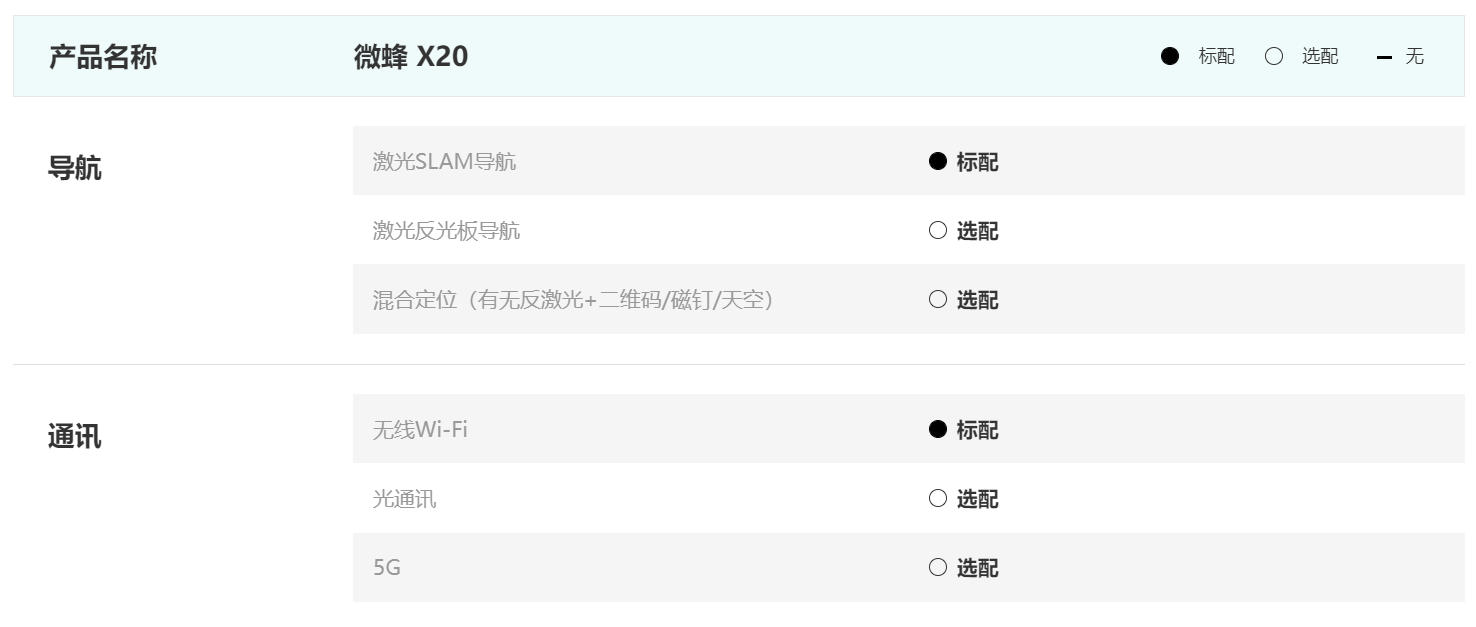Click the hollow circle in the 光通讯 row
Viewport: 1476px width, 627px height.
[x=937, y=498]
